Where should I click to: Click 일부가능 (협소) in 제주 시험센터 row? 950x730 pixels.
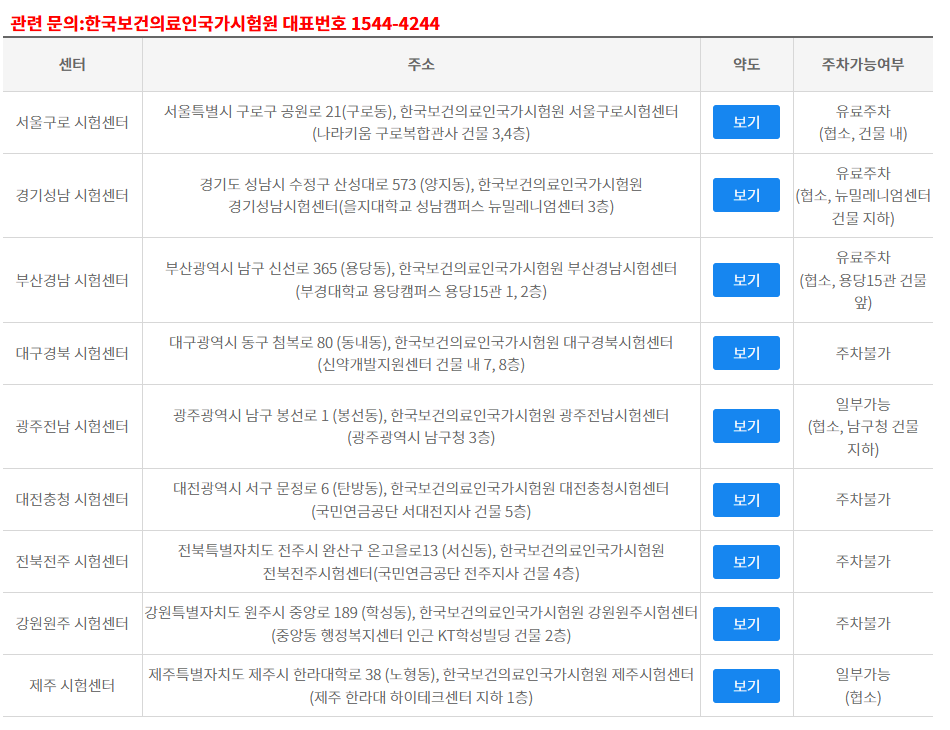coord(863,686)
